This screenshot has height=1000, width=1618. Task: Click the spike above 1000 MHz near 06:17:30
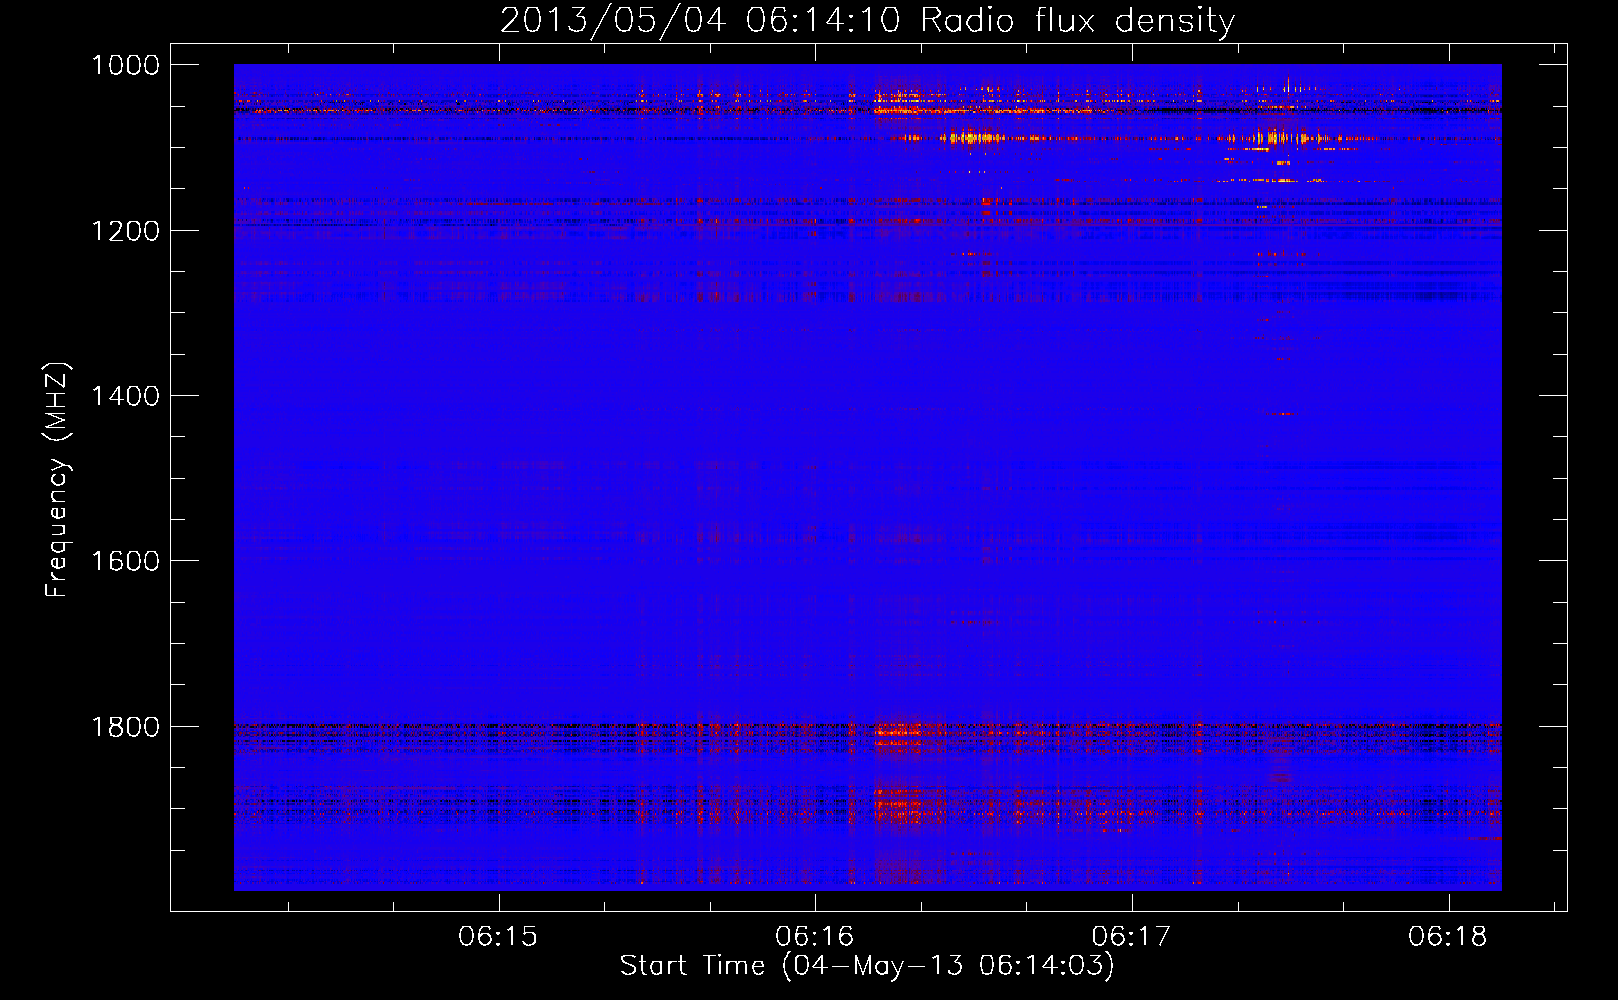click(x=1288, y=80)
